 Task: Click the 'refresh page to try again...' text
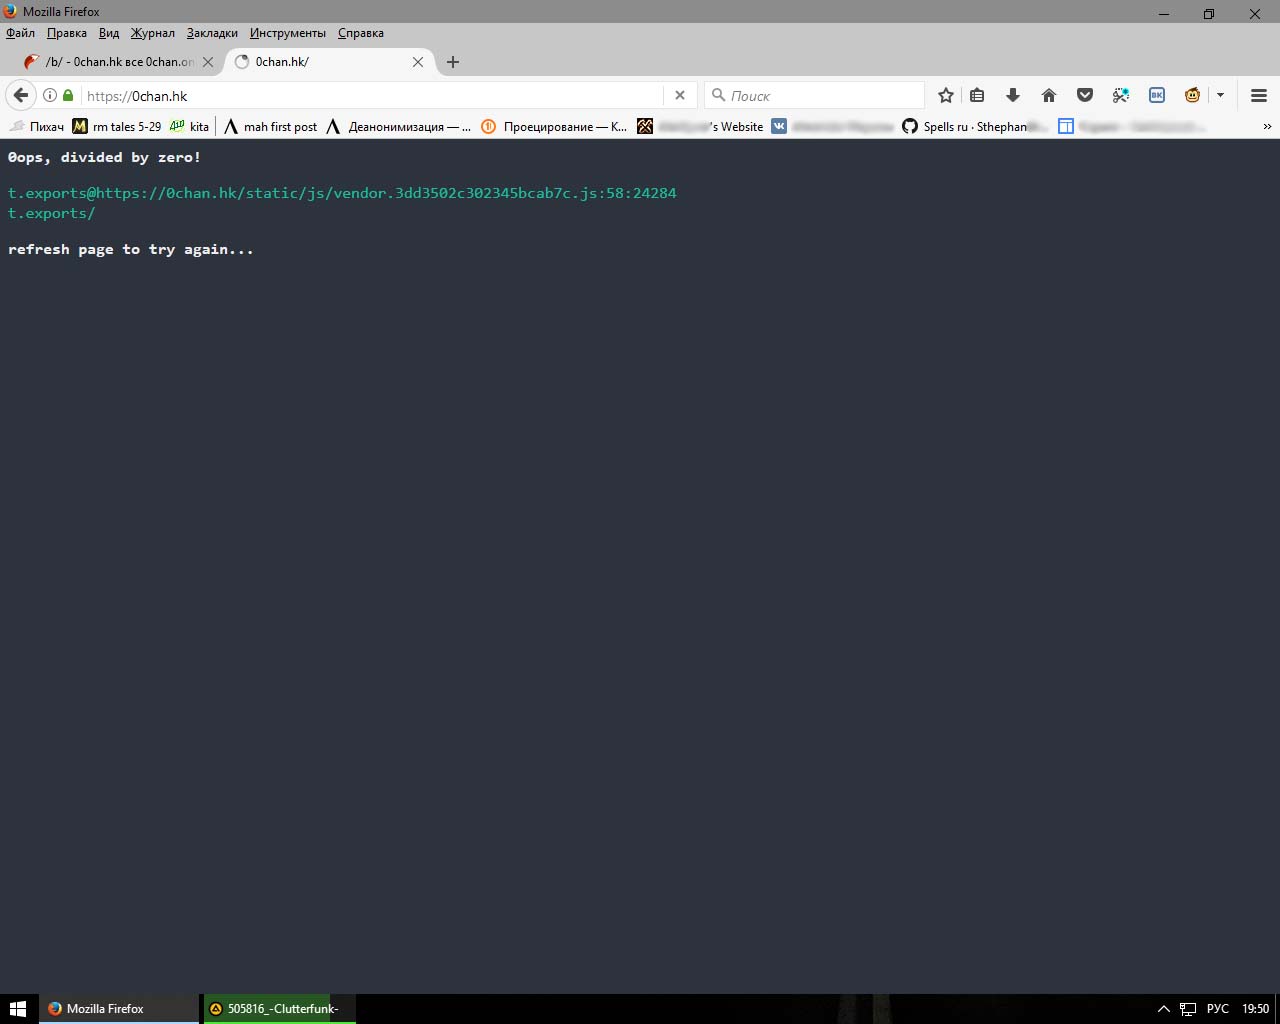point(131,249)
